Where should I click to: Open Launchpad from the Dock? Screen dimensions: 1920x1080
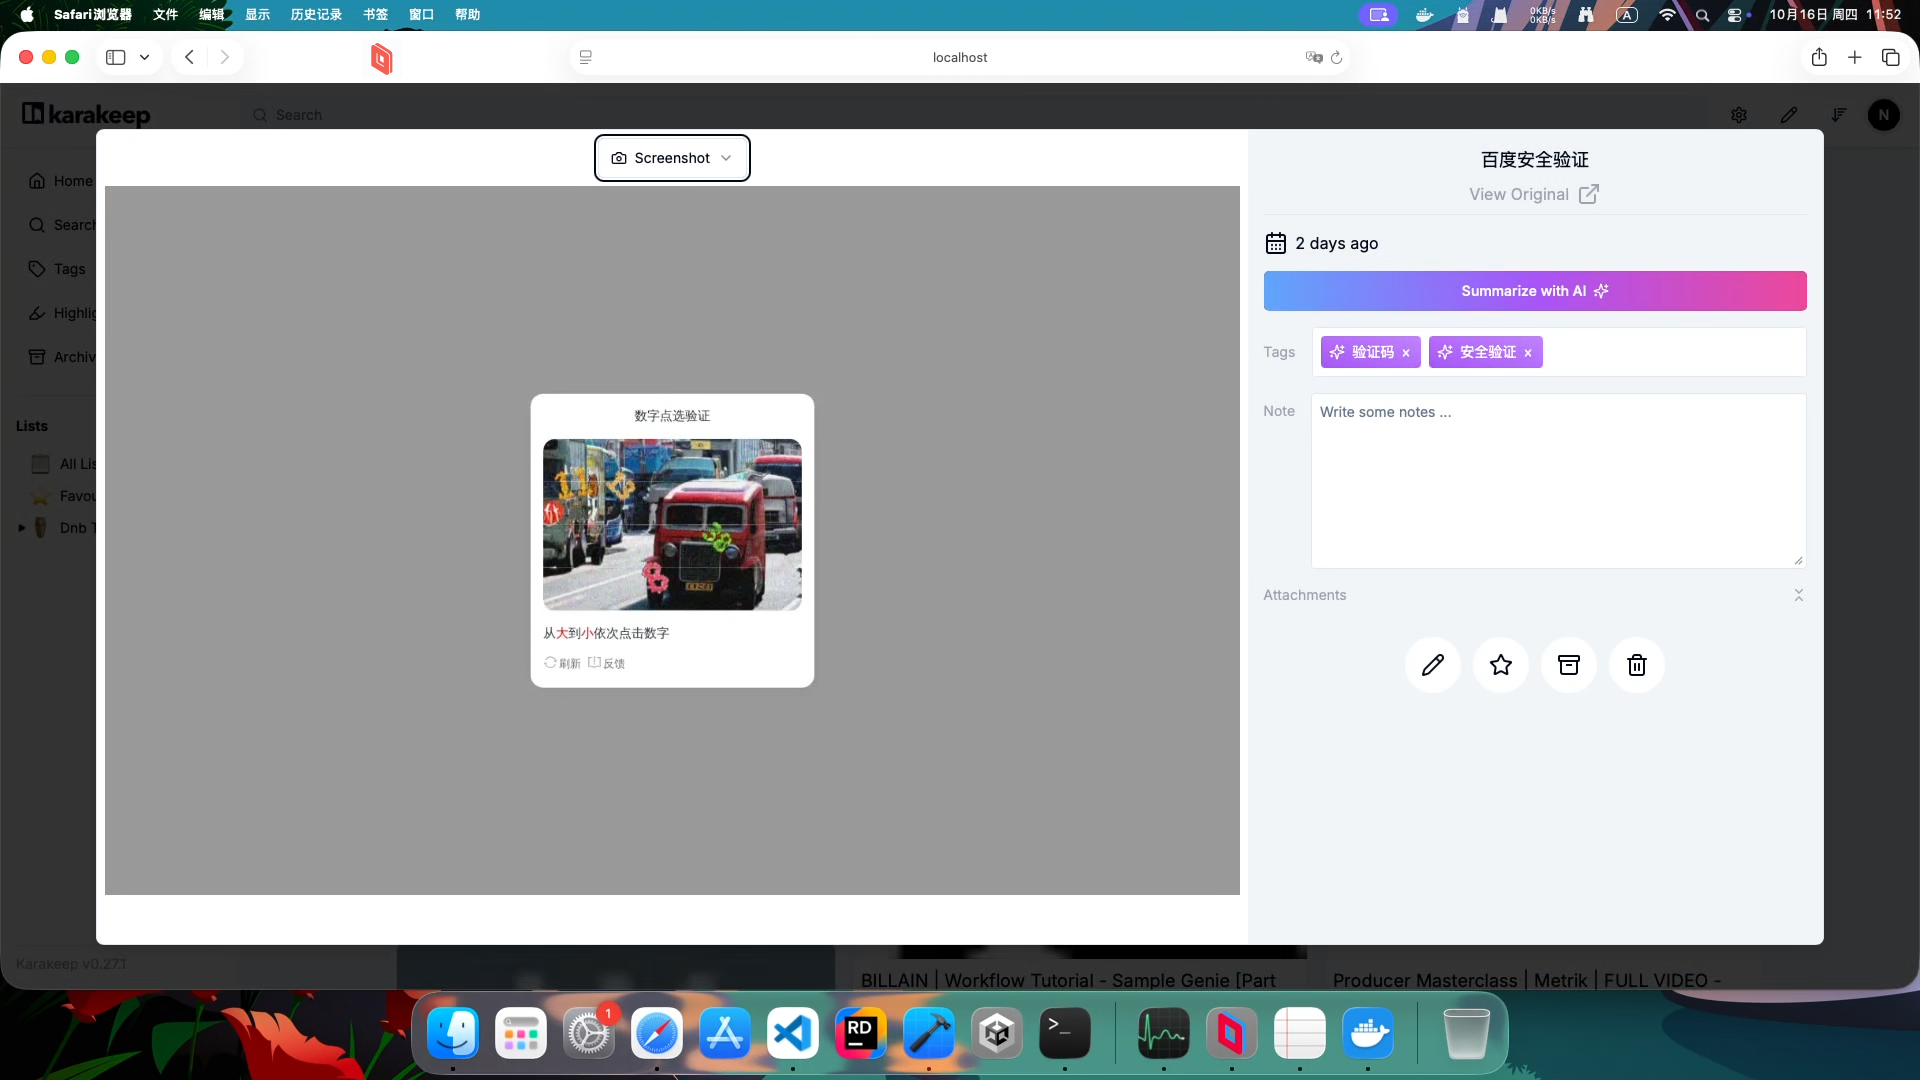[x=521, y=1033]
